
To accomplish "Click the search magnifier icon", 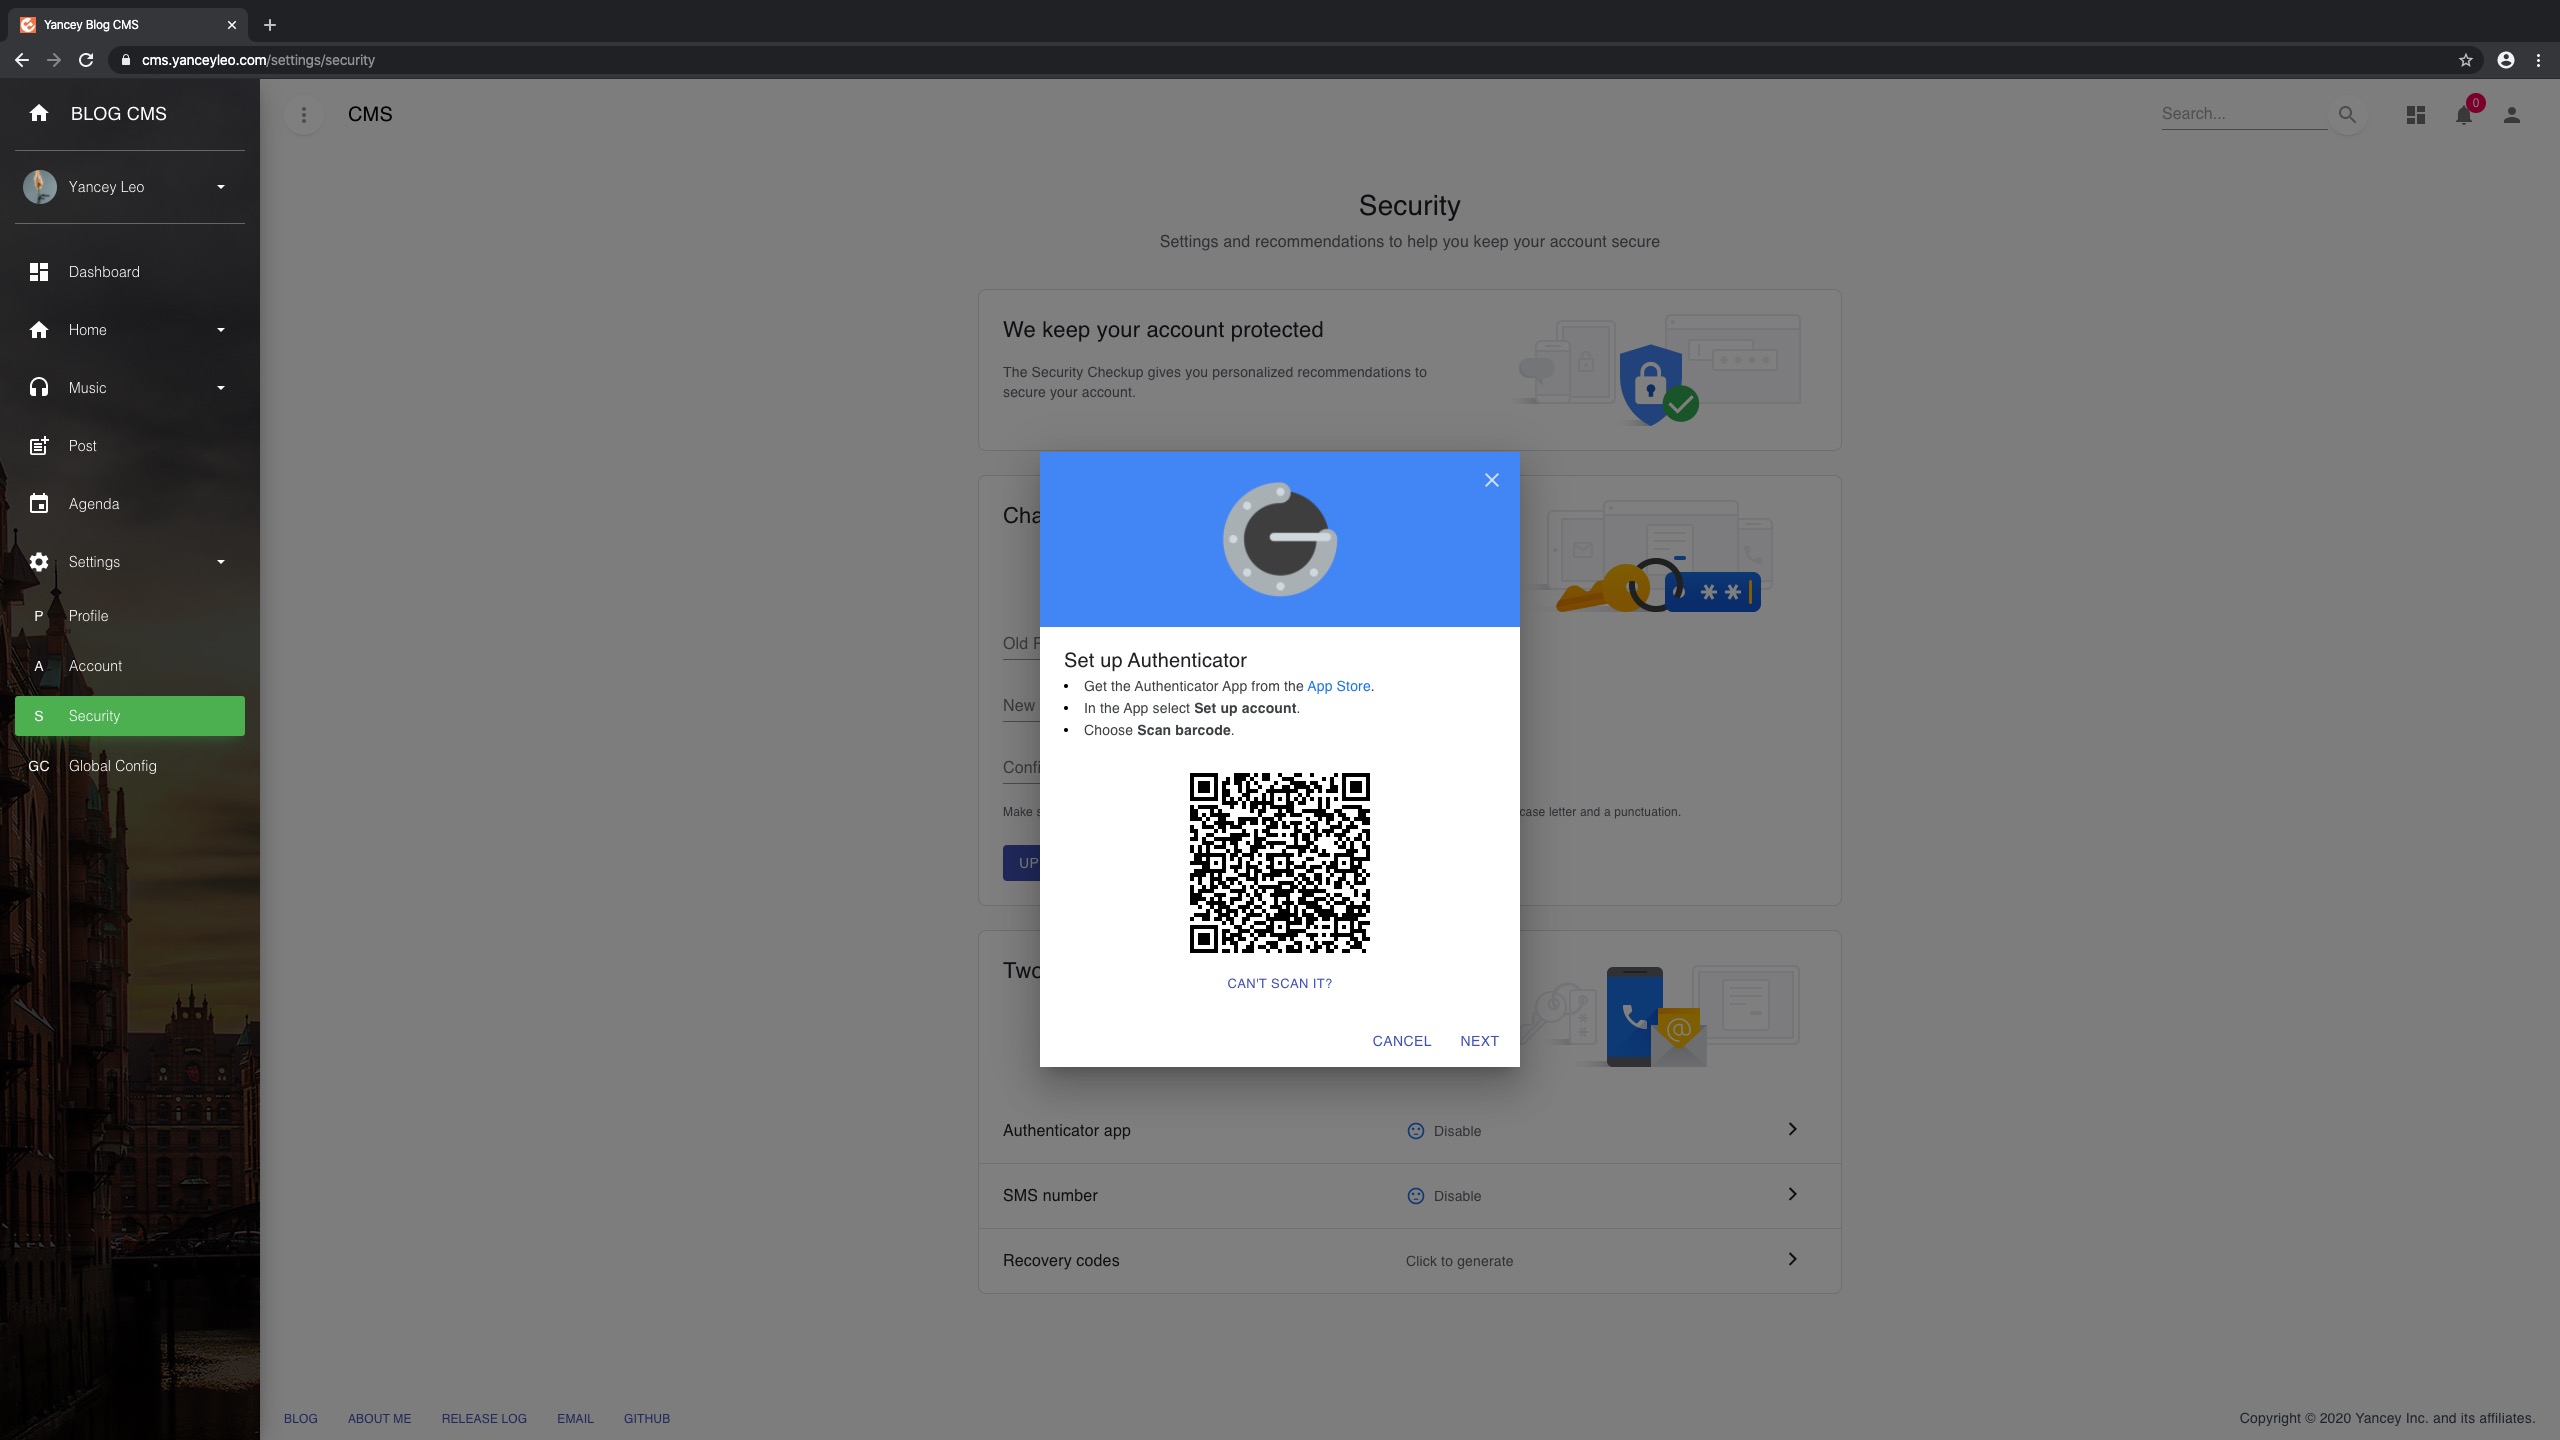I will tap(2347, 115).
